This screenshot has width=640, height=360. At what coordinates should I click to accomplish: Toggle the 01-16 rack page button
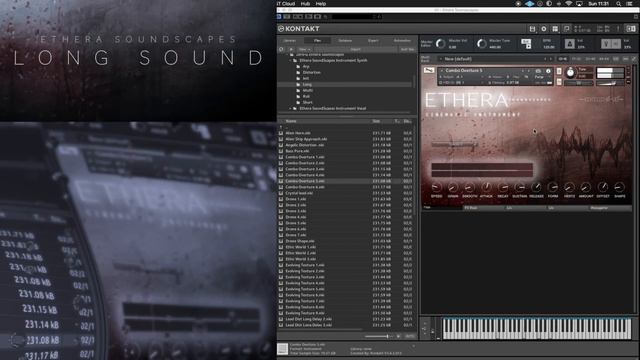pos(562,59)
